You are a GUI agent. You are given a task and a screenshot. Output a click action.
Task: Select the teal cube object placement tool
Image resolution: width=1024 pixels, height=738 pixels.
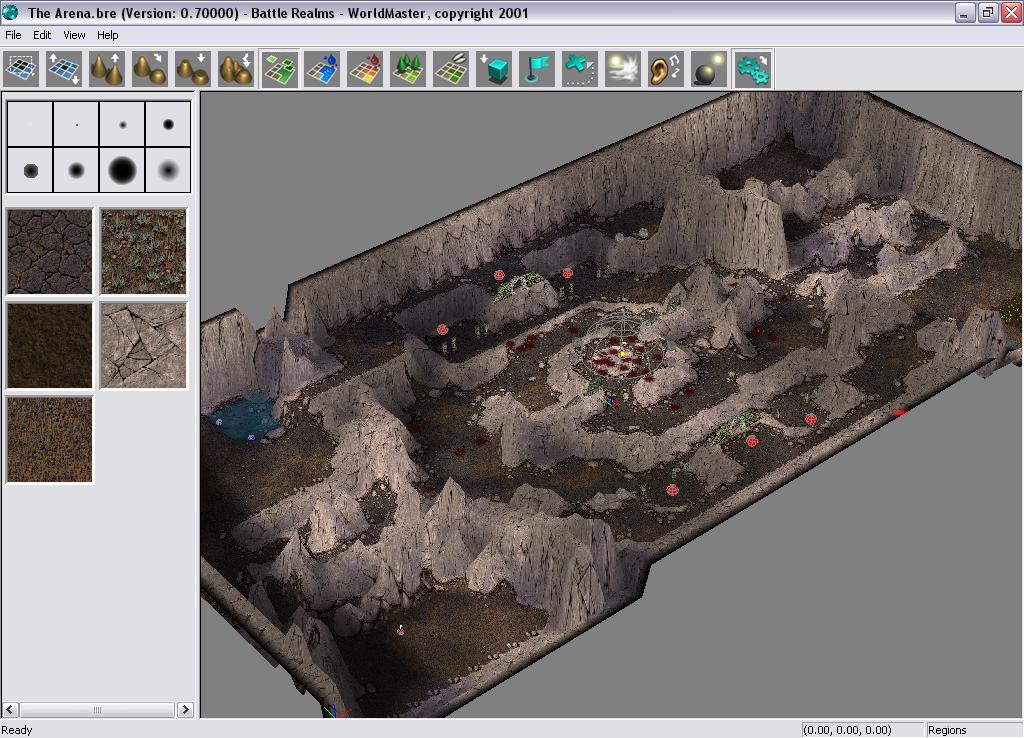click(x=494, y=69)
